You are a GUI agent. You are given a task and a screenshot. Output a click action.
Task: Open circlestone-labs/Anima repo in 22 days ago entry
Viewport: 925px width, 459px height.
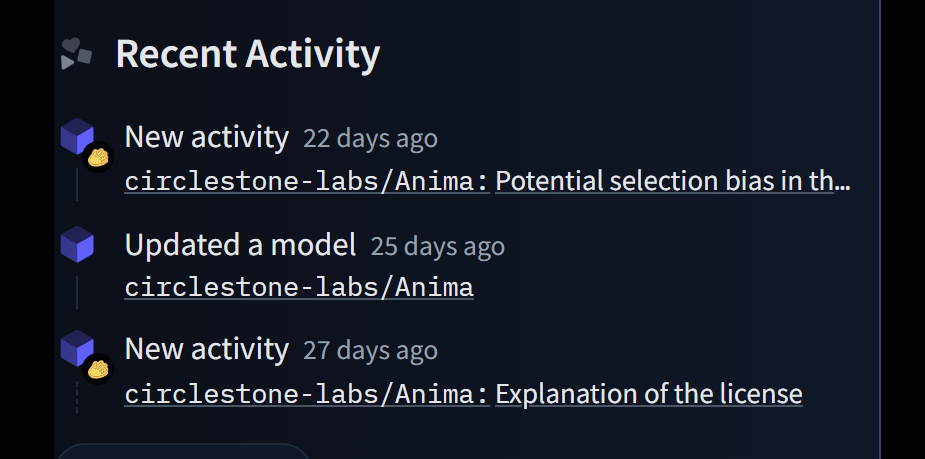tap(306, 181)
